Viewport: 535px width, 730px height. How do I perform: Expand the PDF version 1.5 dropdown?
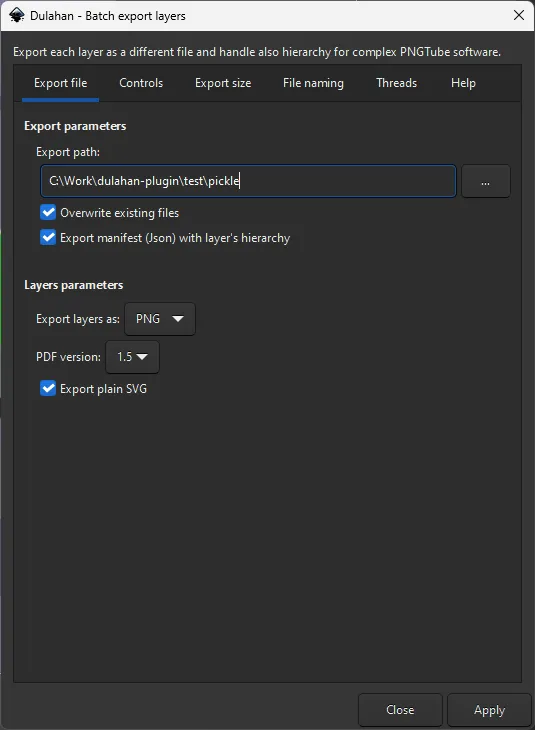[132, 357]
